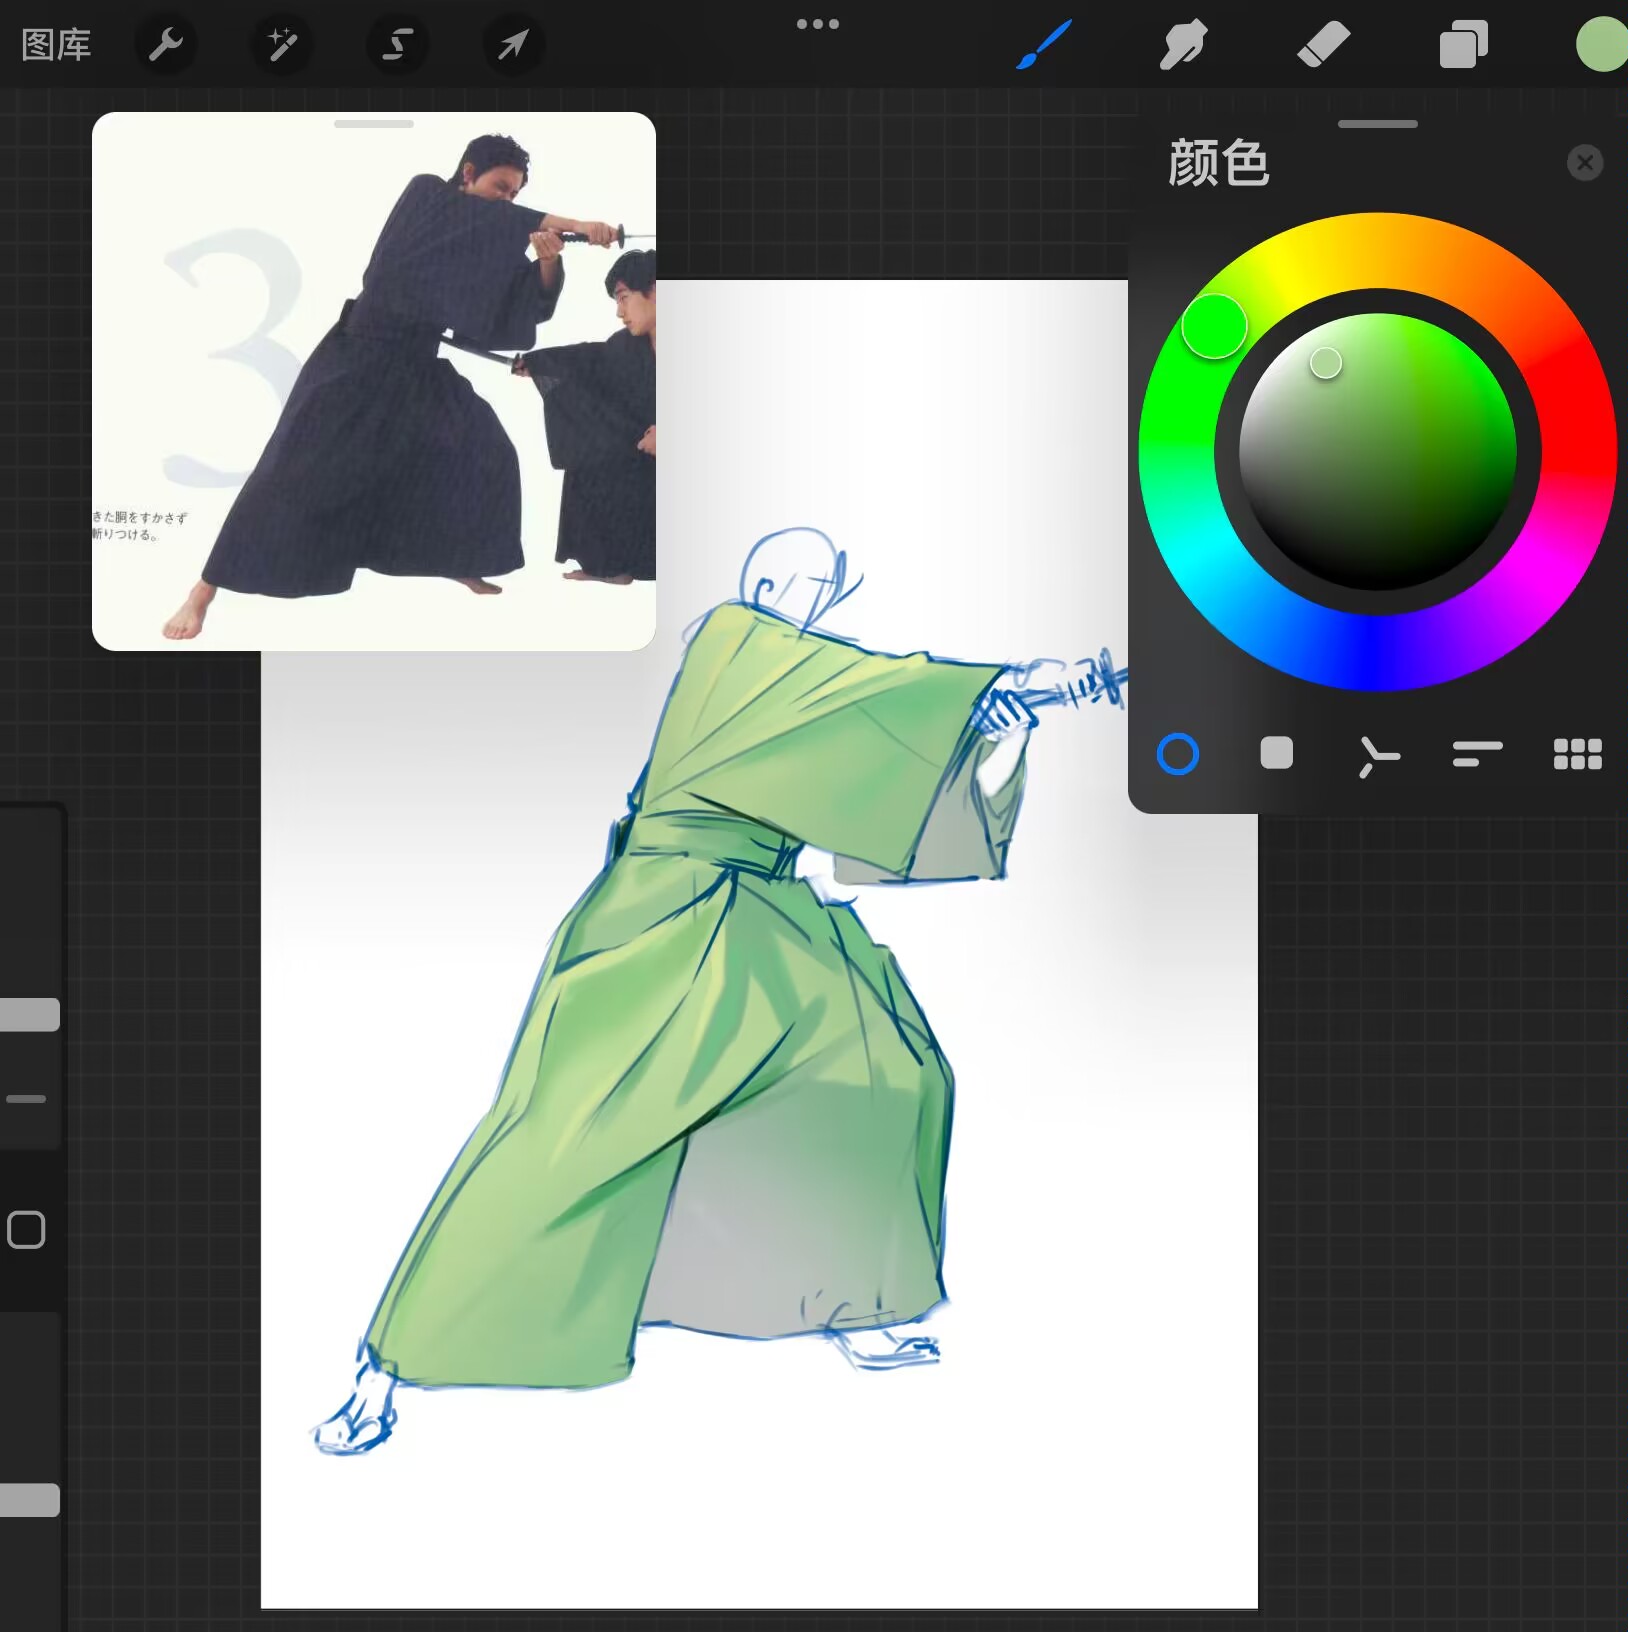Switch to the Disc color tab
This screenshot has height=1632, width=1628.
click(1178, 754)
